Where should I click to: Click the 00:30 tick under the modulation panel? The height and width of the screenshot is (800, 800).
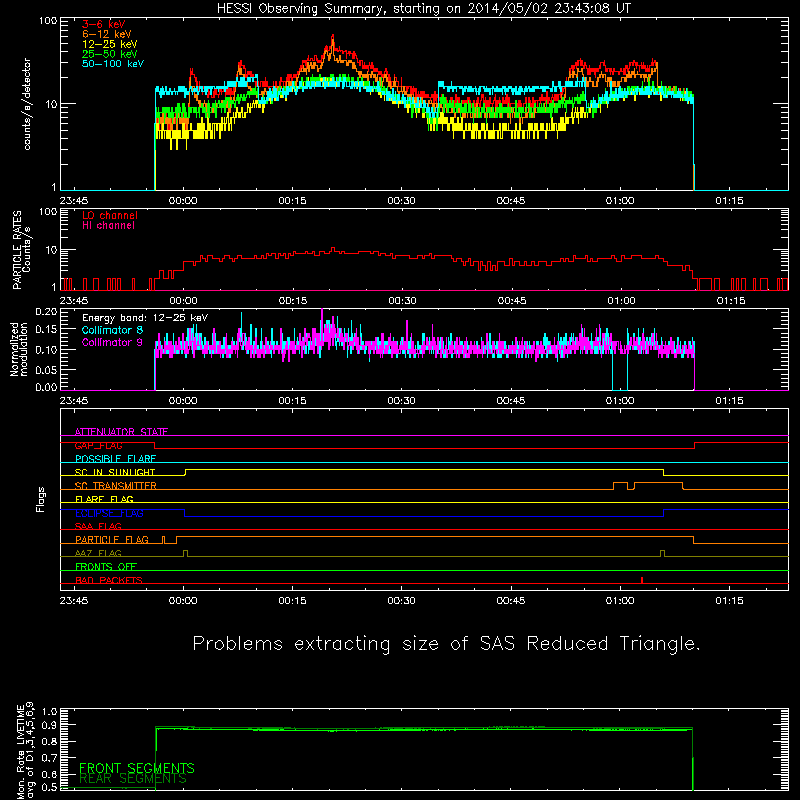tap(402, 401)
